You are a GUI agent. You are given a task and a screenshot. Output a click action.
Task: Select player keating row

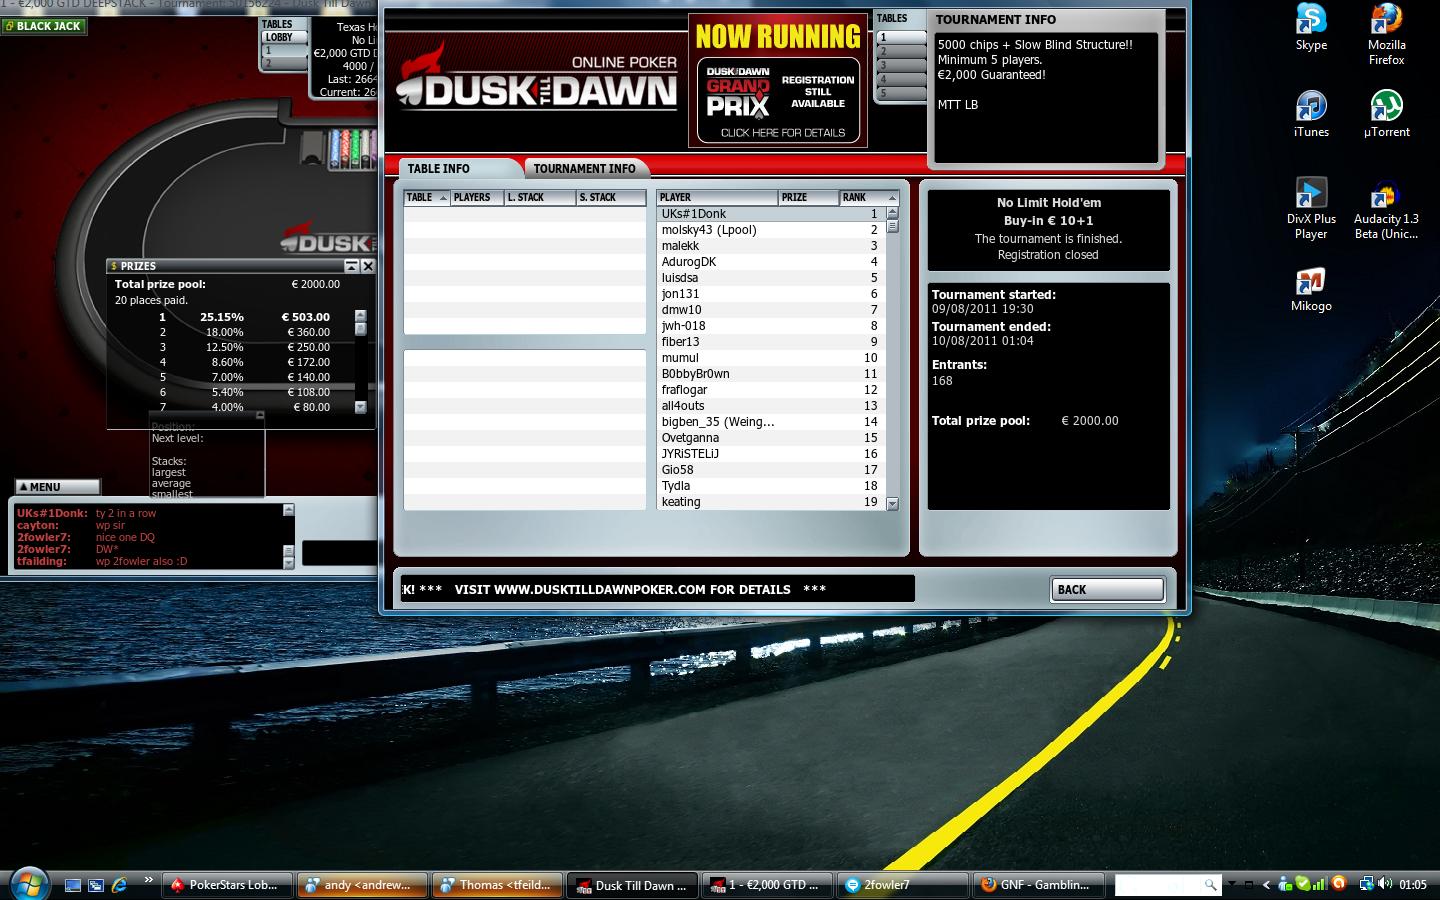tap(771, 502)
